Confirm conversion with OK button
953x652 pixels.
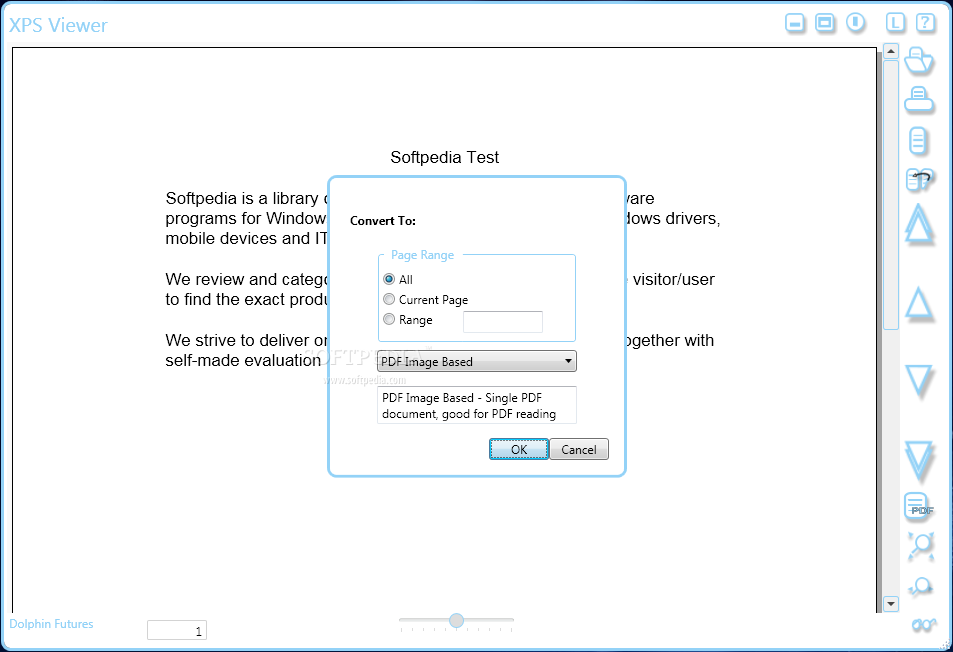pos(518,449)
